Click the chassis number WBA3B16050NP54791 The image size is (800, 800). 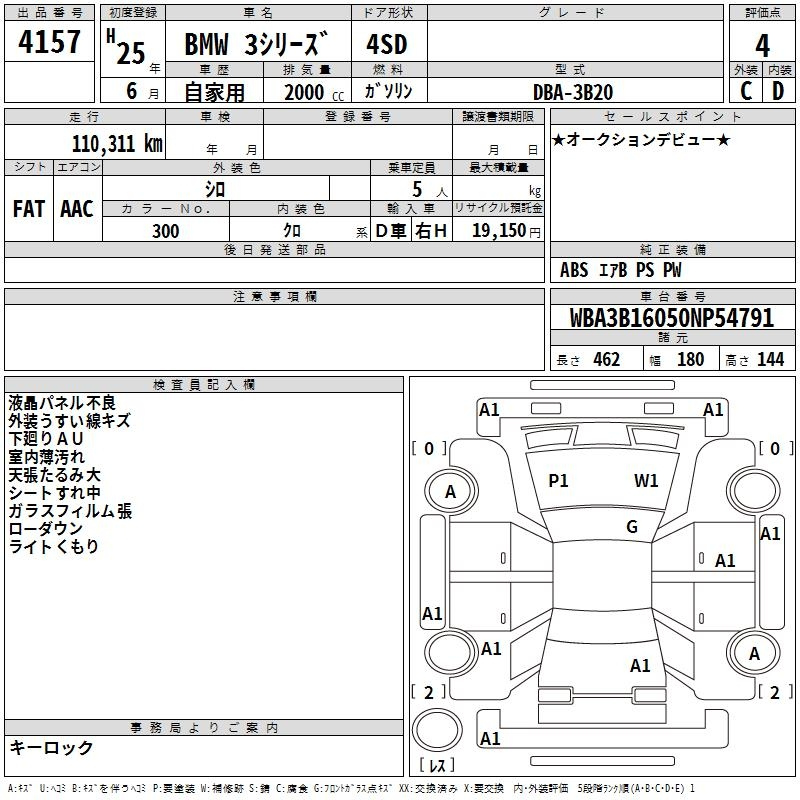pos(671,319)
